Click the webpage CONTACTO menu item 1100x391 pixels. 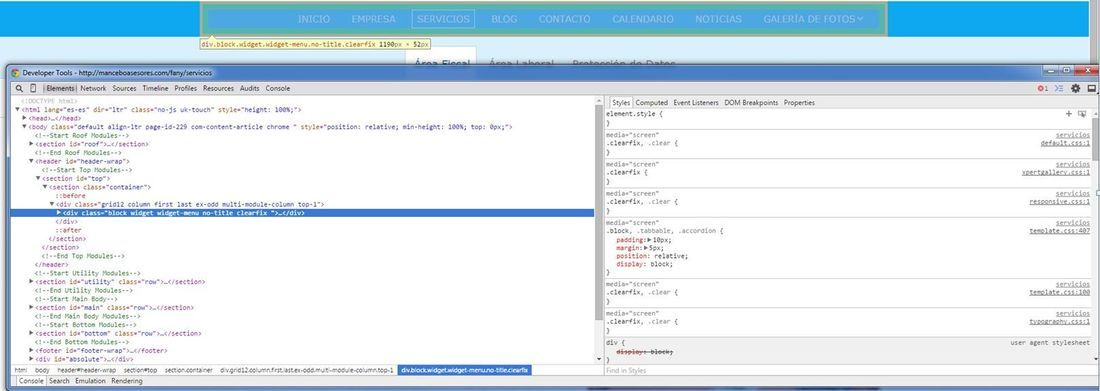564,19
